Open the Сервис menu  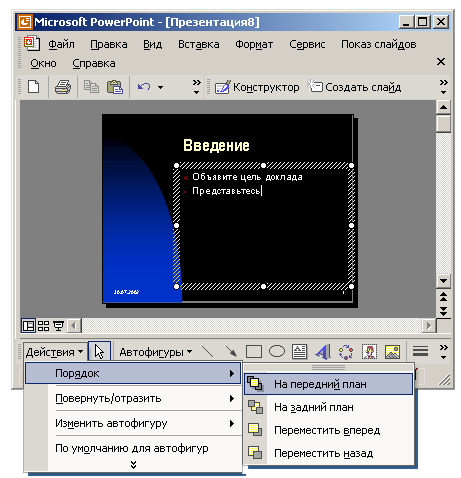307,44
